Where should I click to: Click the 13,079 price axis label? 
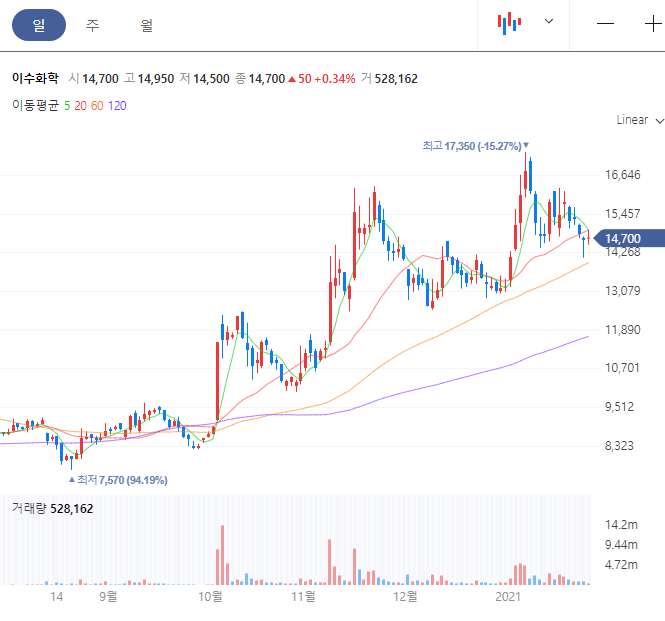(623, 291)
